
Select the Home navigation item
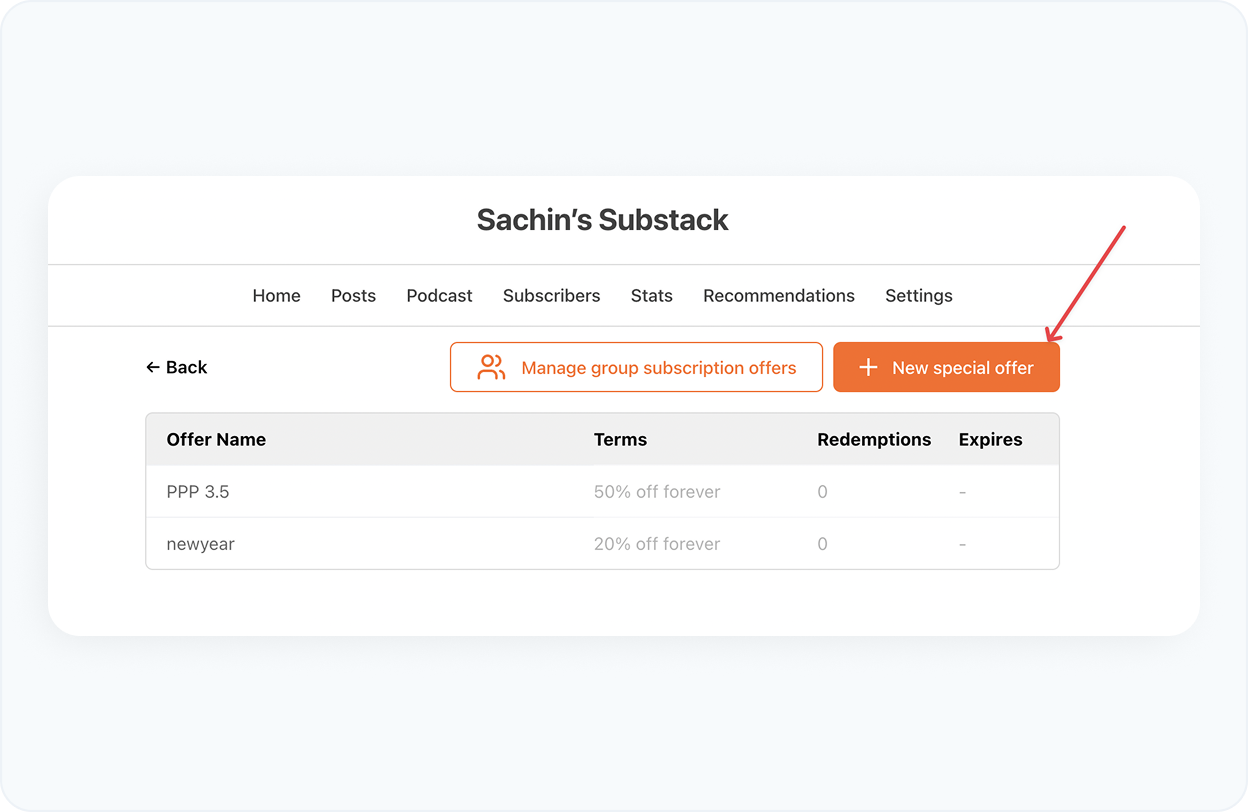276,295
